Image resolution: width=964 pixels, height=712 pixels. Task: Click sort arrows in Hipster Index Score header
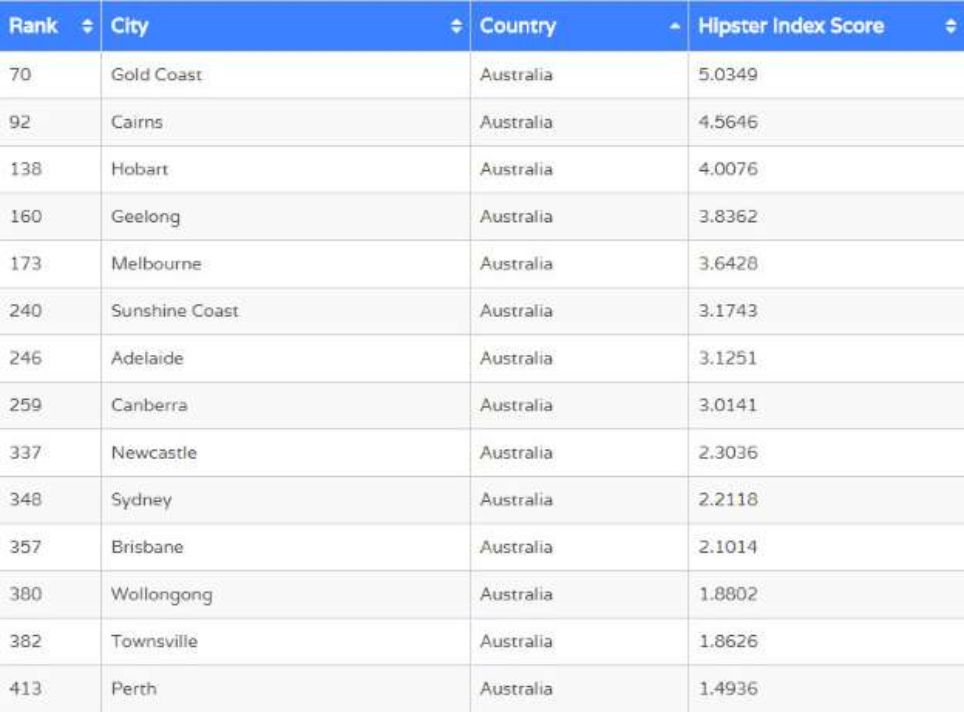[x=950, y=27]
